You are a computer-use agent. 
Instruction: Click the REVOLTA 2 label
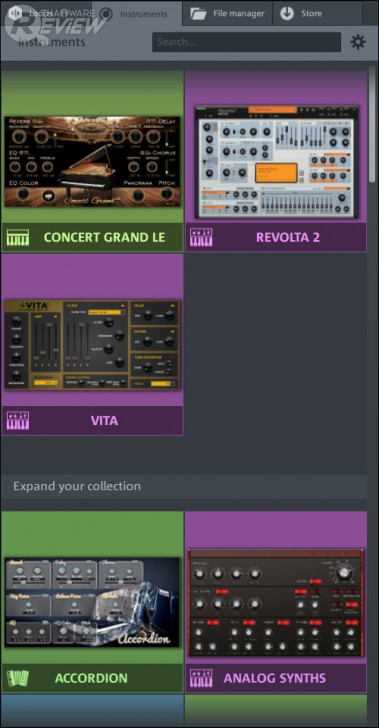288,237
